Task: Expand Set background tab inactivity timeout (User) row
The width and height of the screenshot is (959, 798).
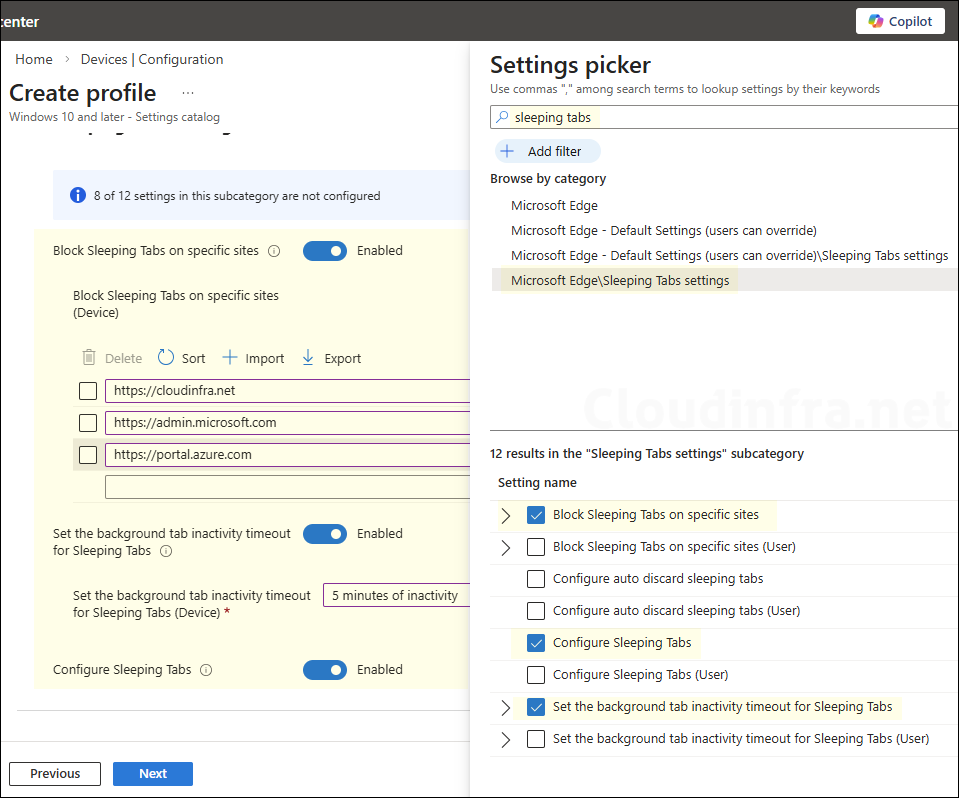Action: (x=505, y=739)
